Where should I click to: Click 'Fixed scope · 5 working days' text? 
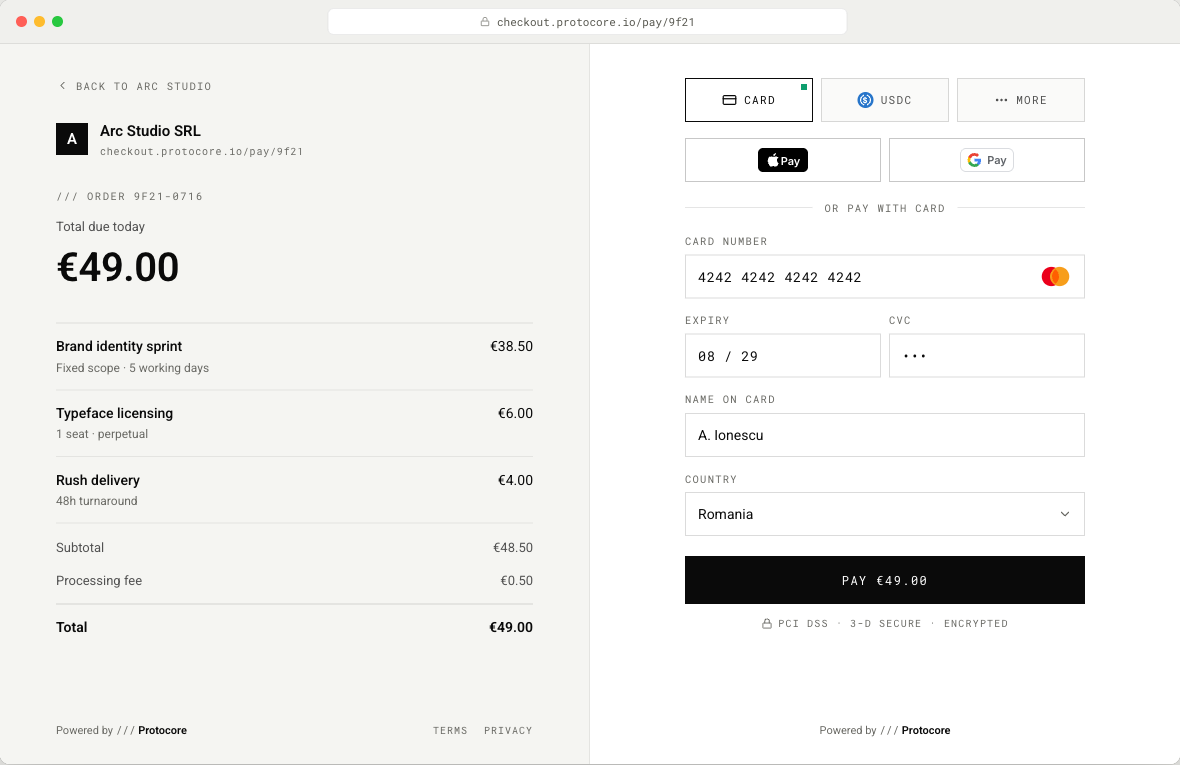click(x=132, y=368)
